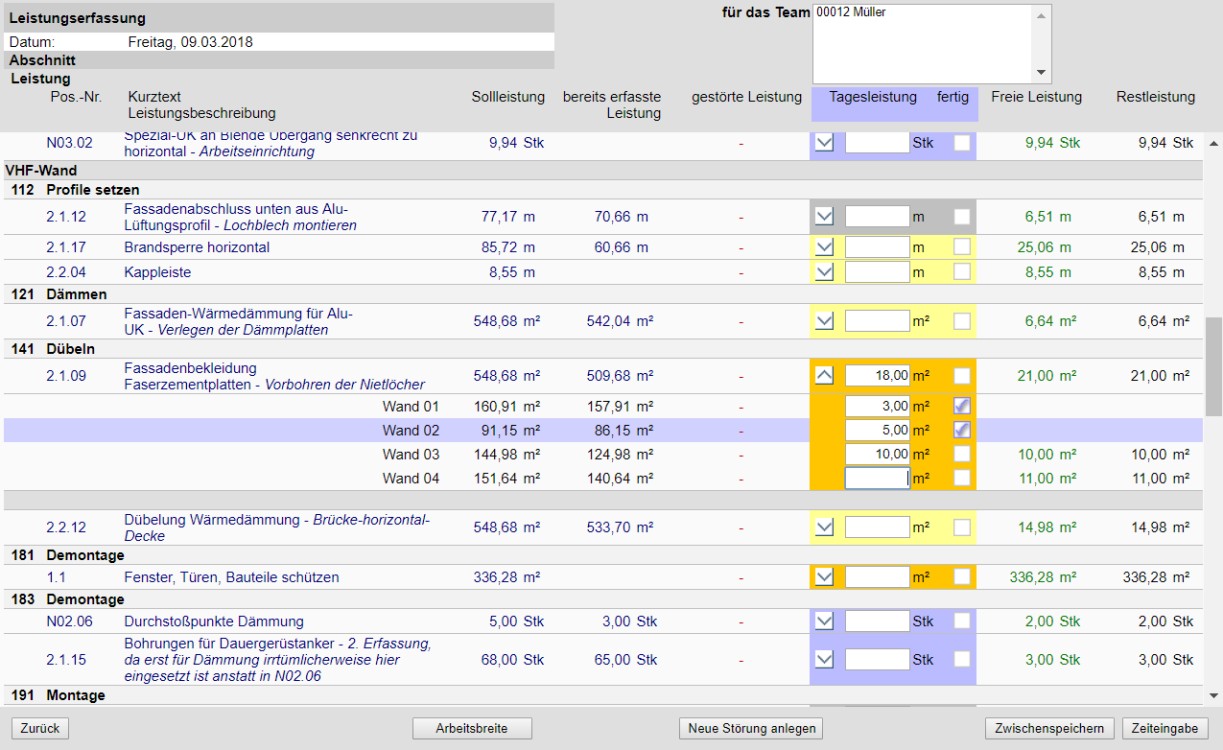Click Wand 02 field showing 5,00

point(877,430)
